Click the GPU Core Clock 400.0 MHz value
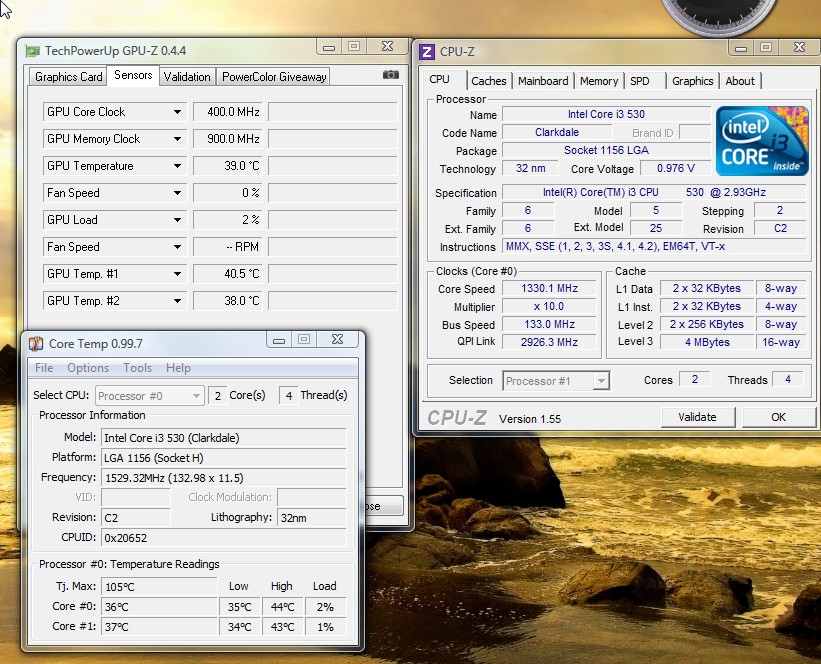821x664 pixels. coord(228,112)
